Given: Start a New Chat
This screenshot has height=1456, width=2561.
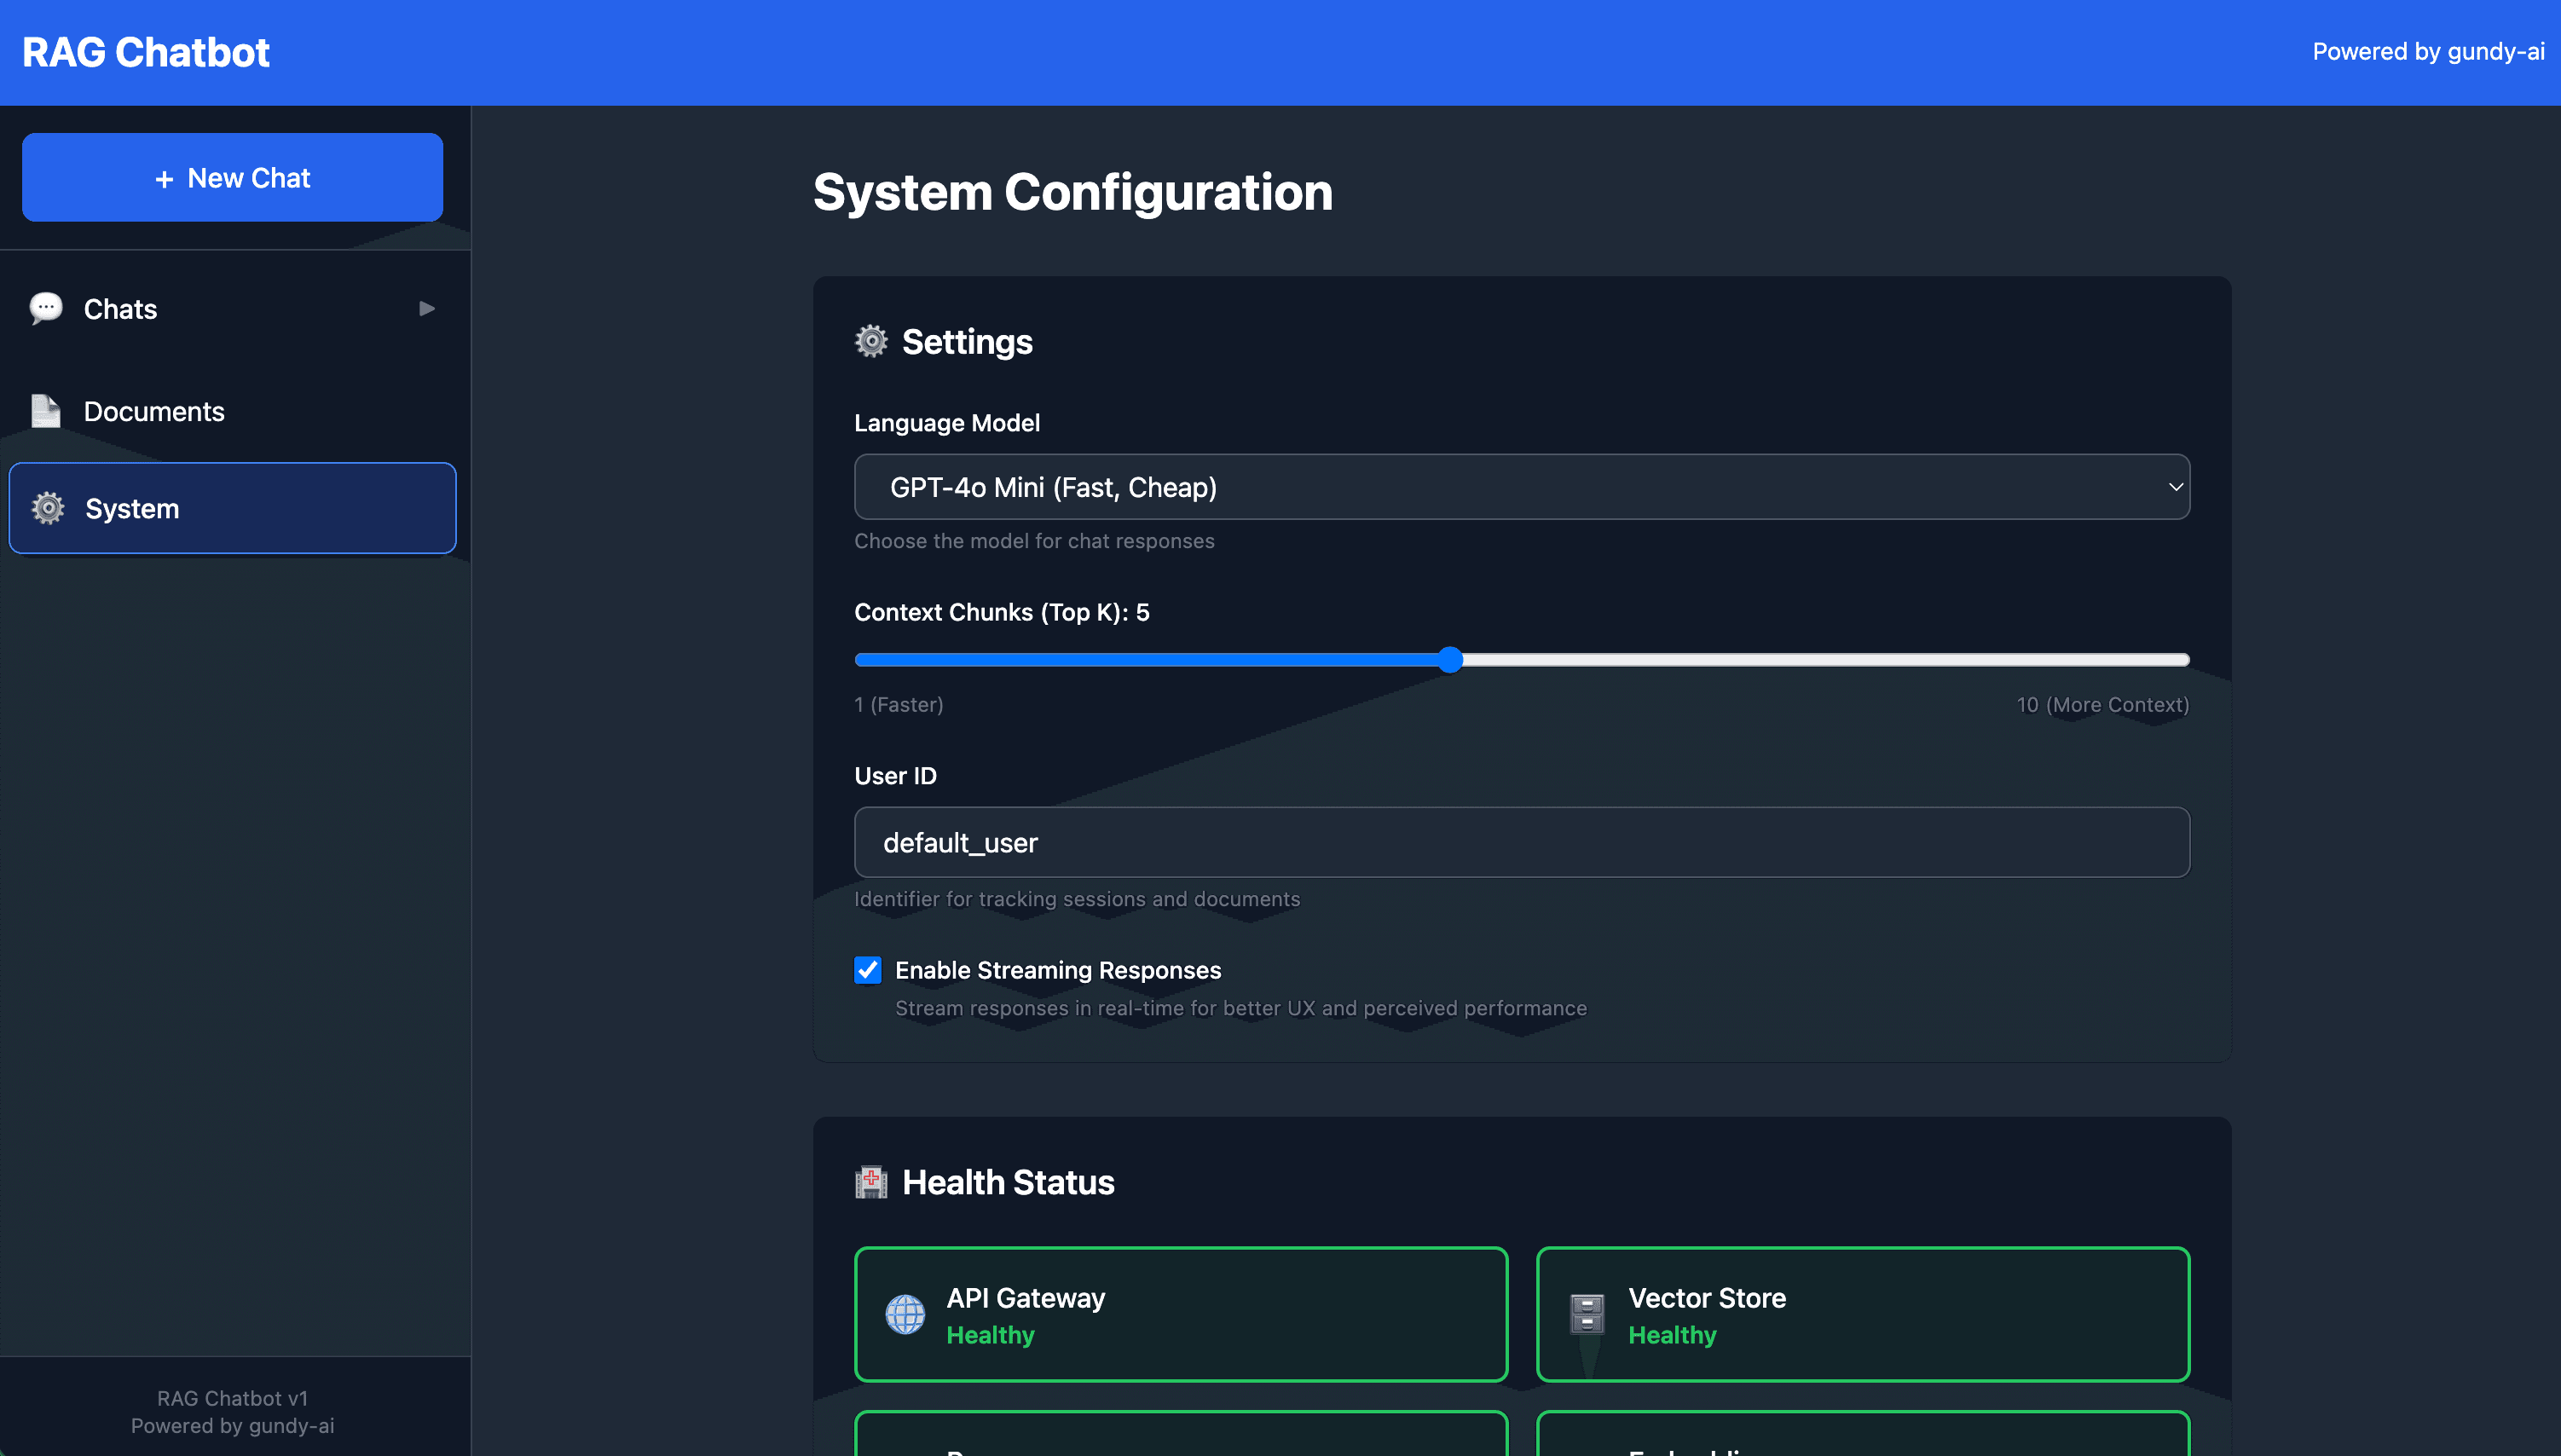Looking at the screenshot, I should click(231, 177).
